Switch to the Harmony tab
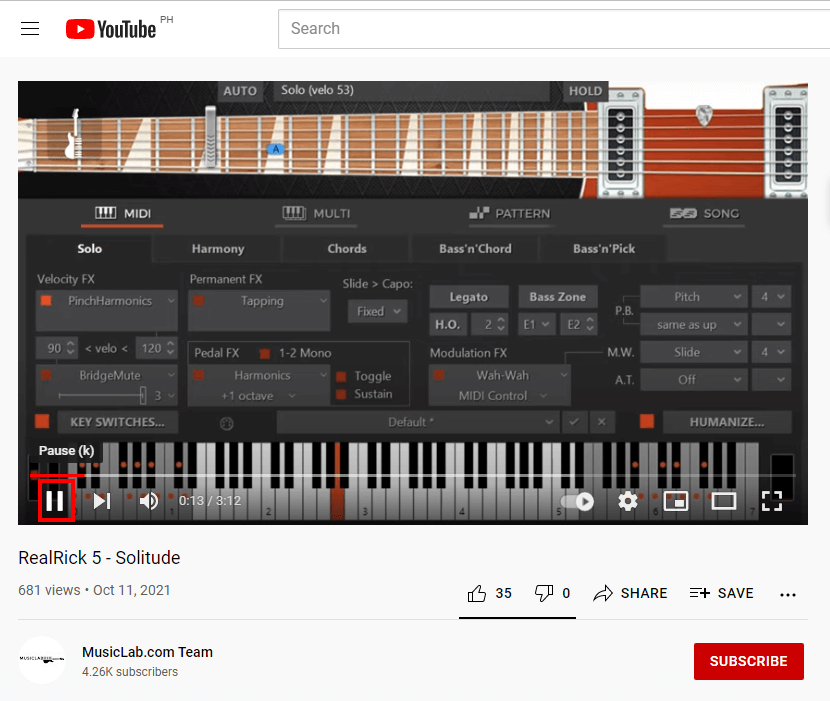Viewport: 830px width, 701px height. [x=218, y=249]
